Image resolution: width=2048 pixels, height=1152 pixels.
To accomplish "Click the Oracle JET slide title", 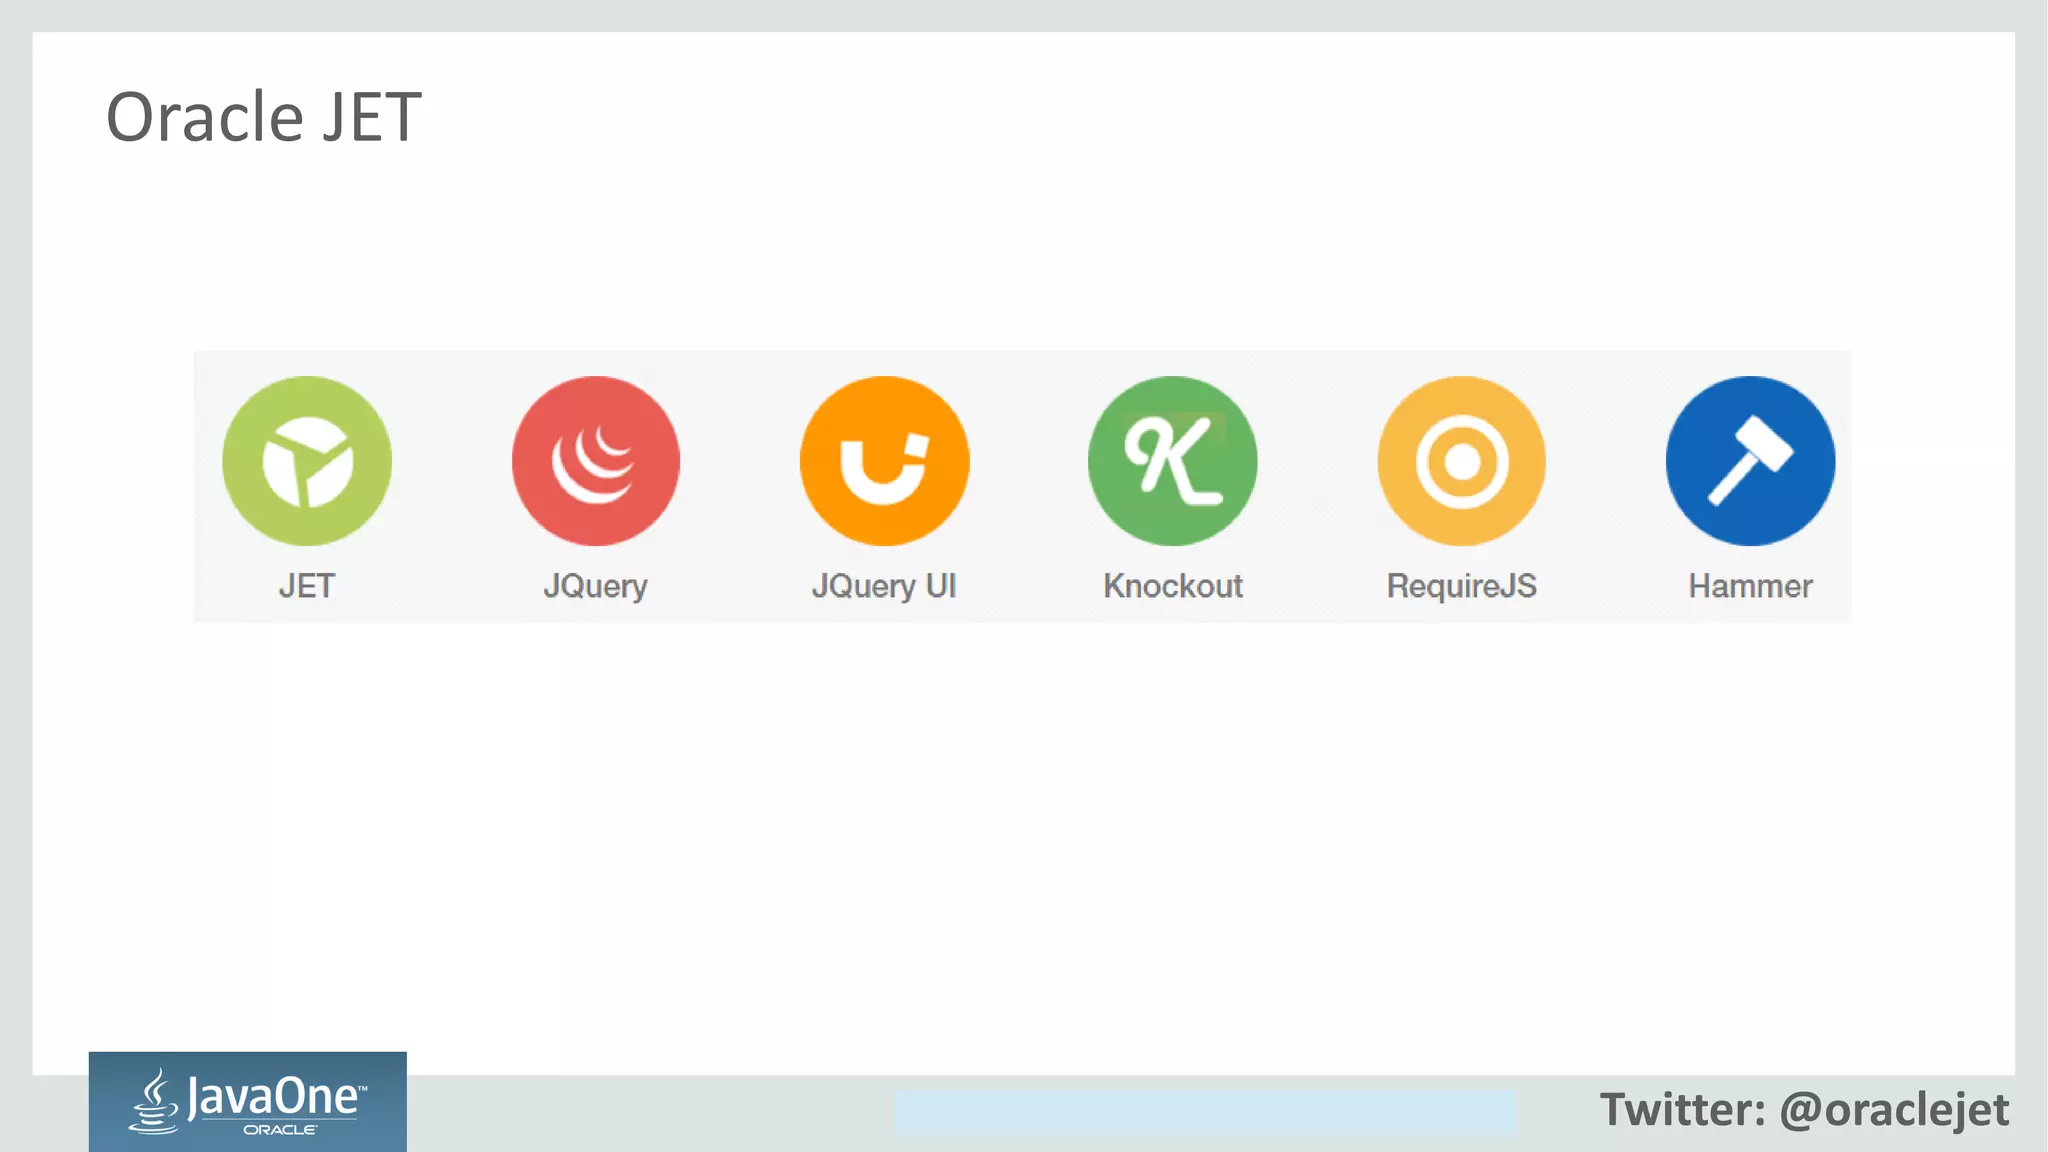I will [264, 117].
